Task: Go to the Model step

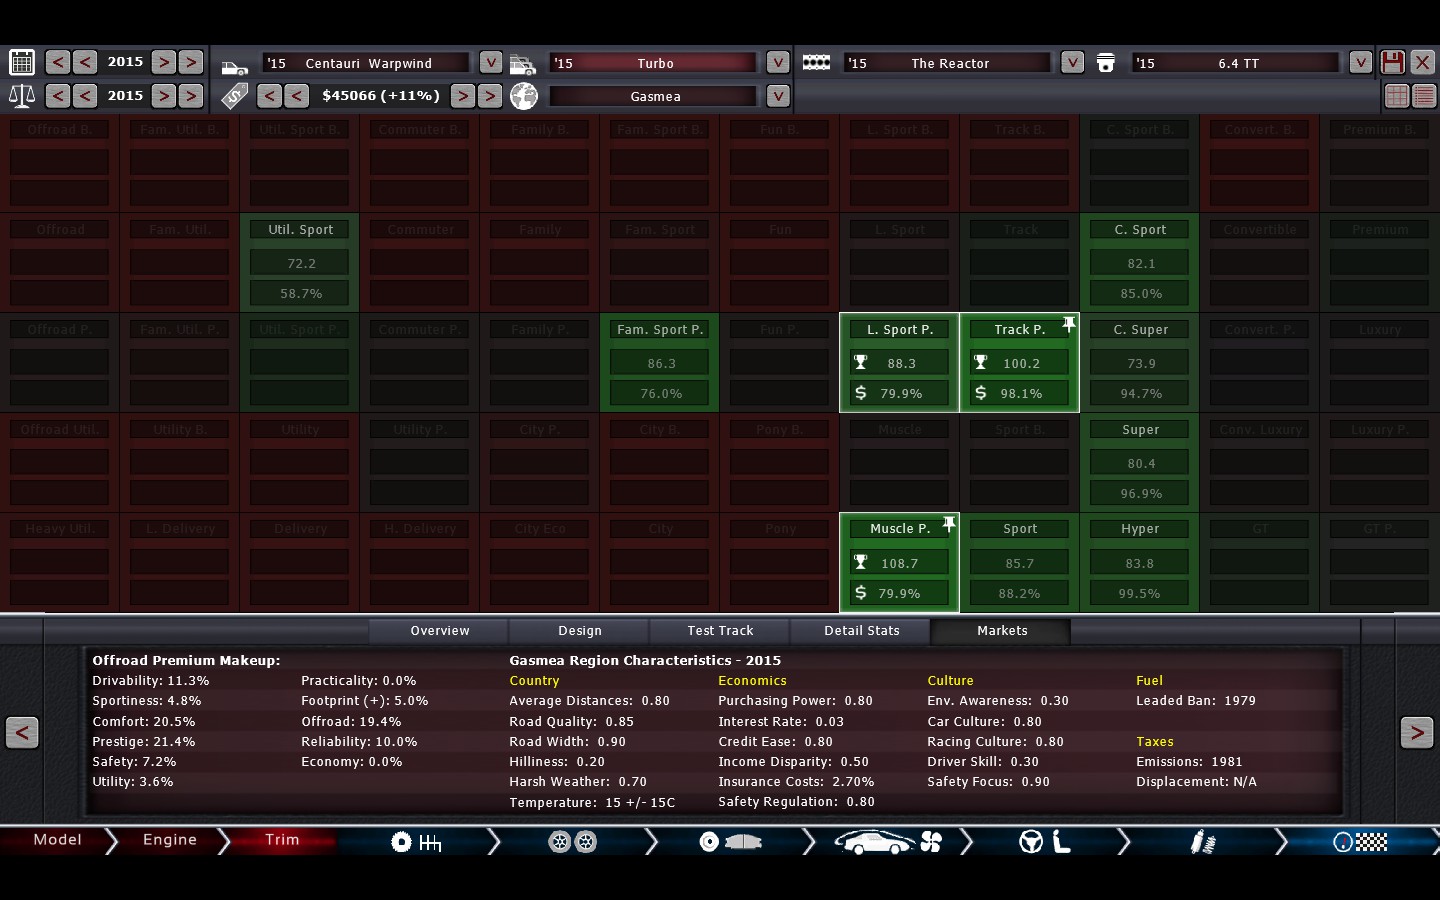Action: (57, 840)
